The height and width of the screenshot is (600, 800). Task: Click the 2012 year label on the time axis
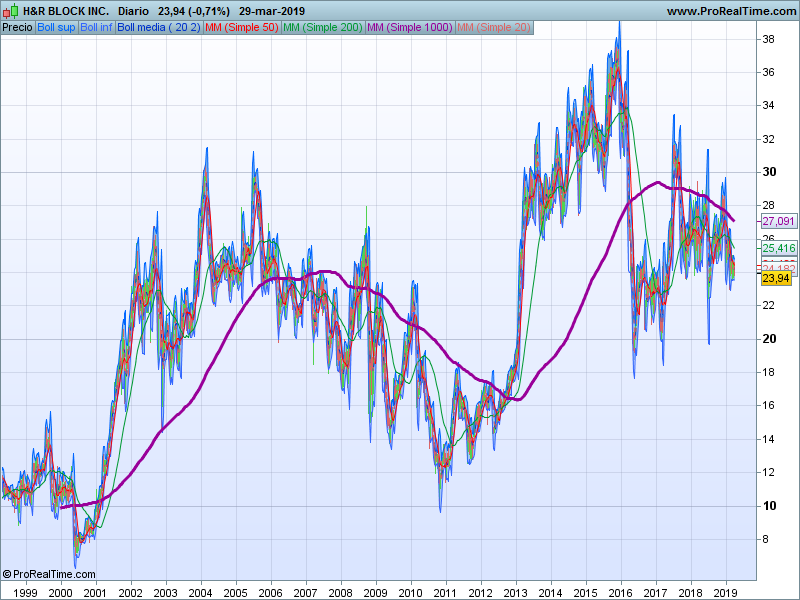click(481, 593)
